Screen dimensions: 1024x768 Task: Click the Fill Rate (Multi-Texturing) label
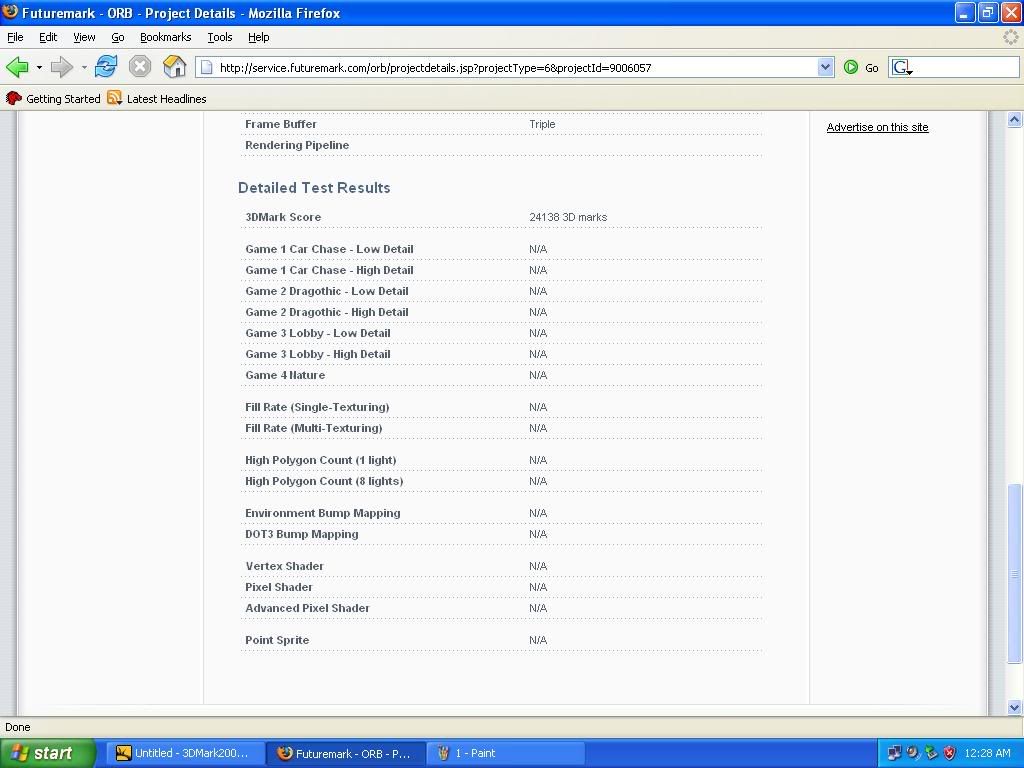click(313, 428)
